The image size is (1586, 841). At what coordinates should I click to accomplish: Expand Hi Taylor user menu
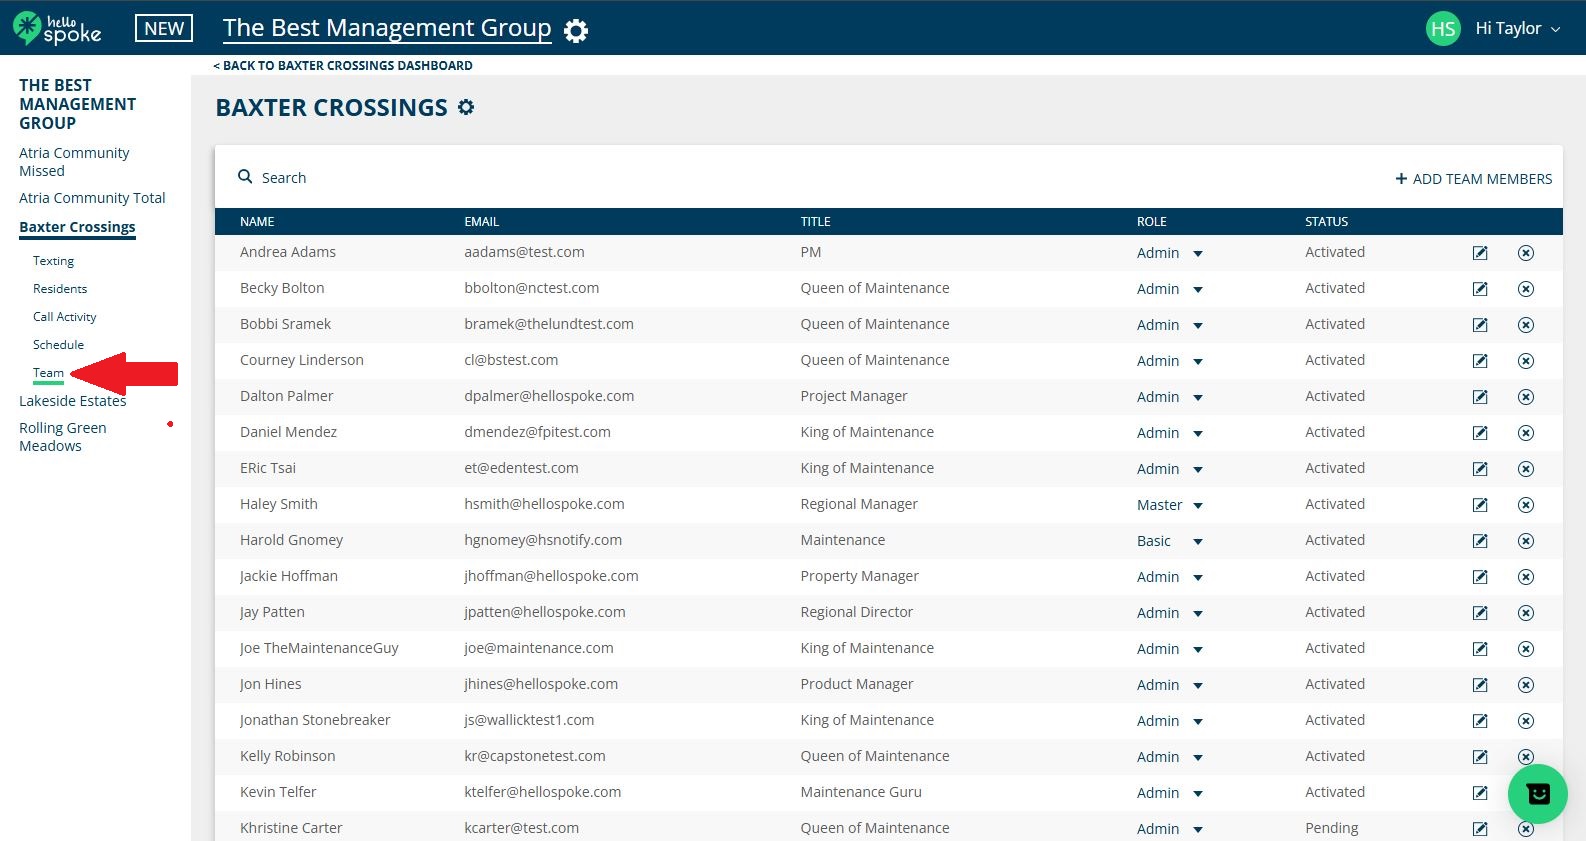[1517, 28]
